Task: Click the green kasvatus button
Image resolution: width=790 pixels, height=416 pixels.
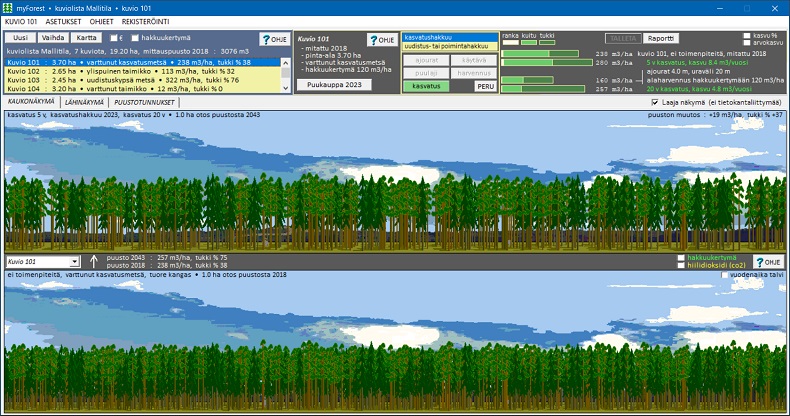Action: coord(425,87)
